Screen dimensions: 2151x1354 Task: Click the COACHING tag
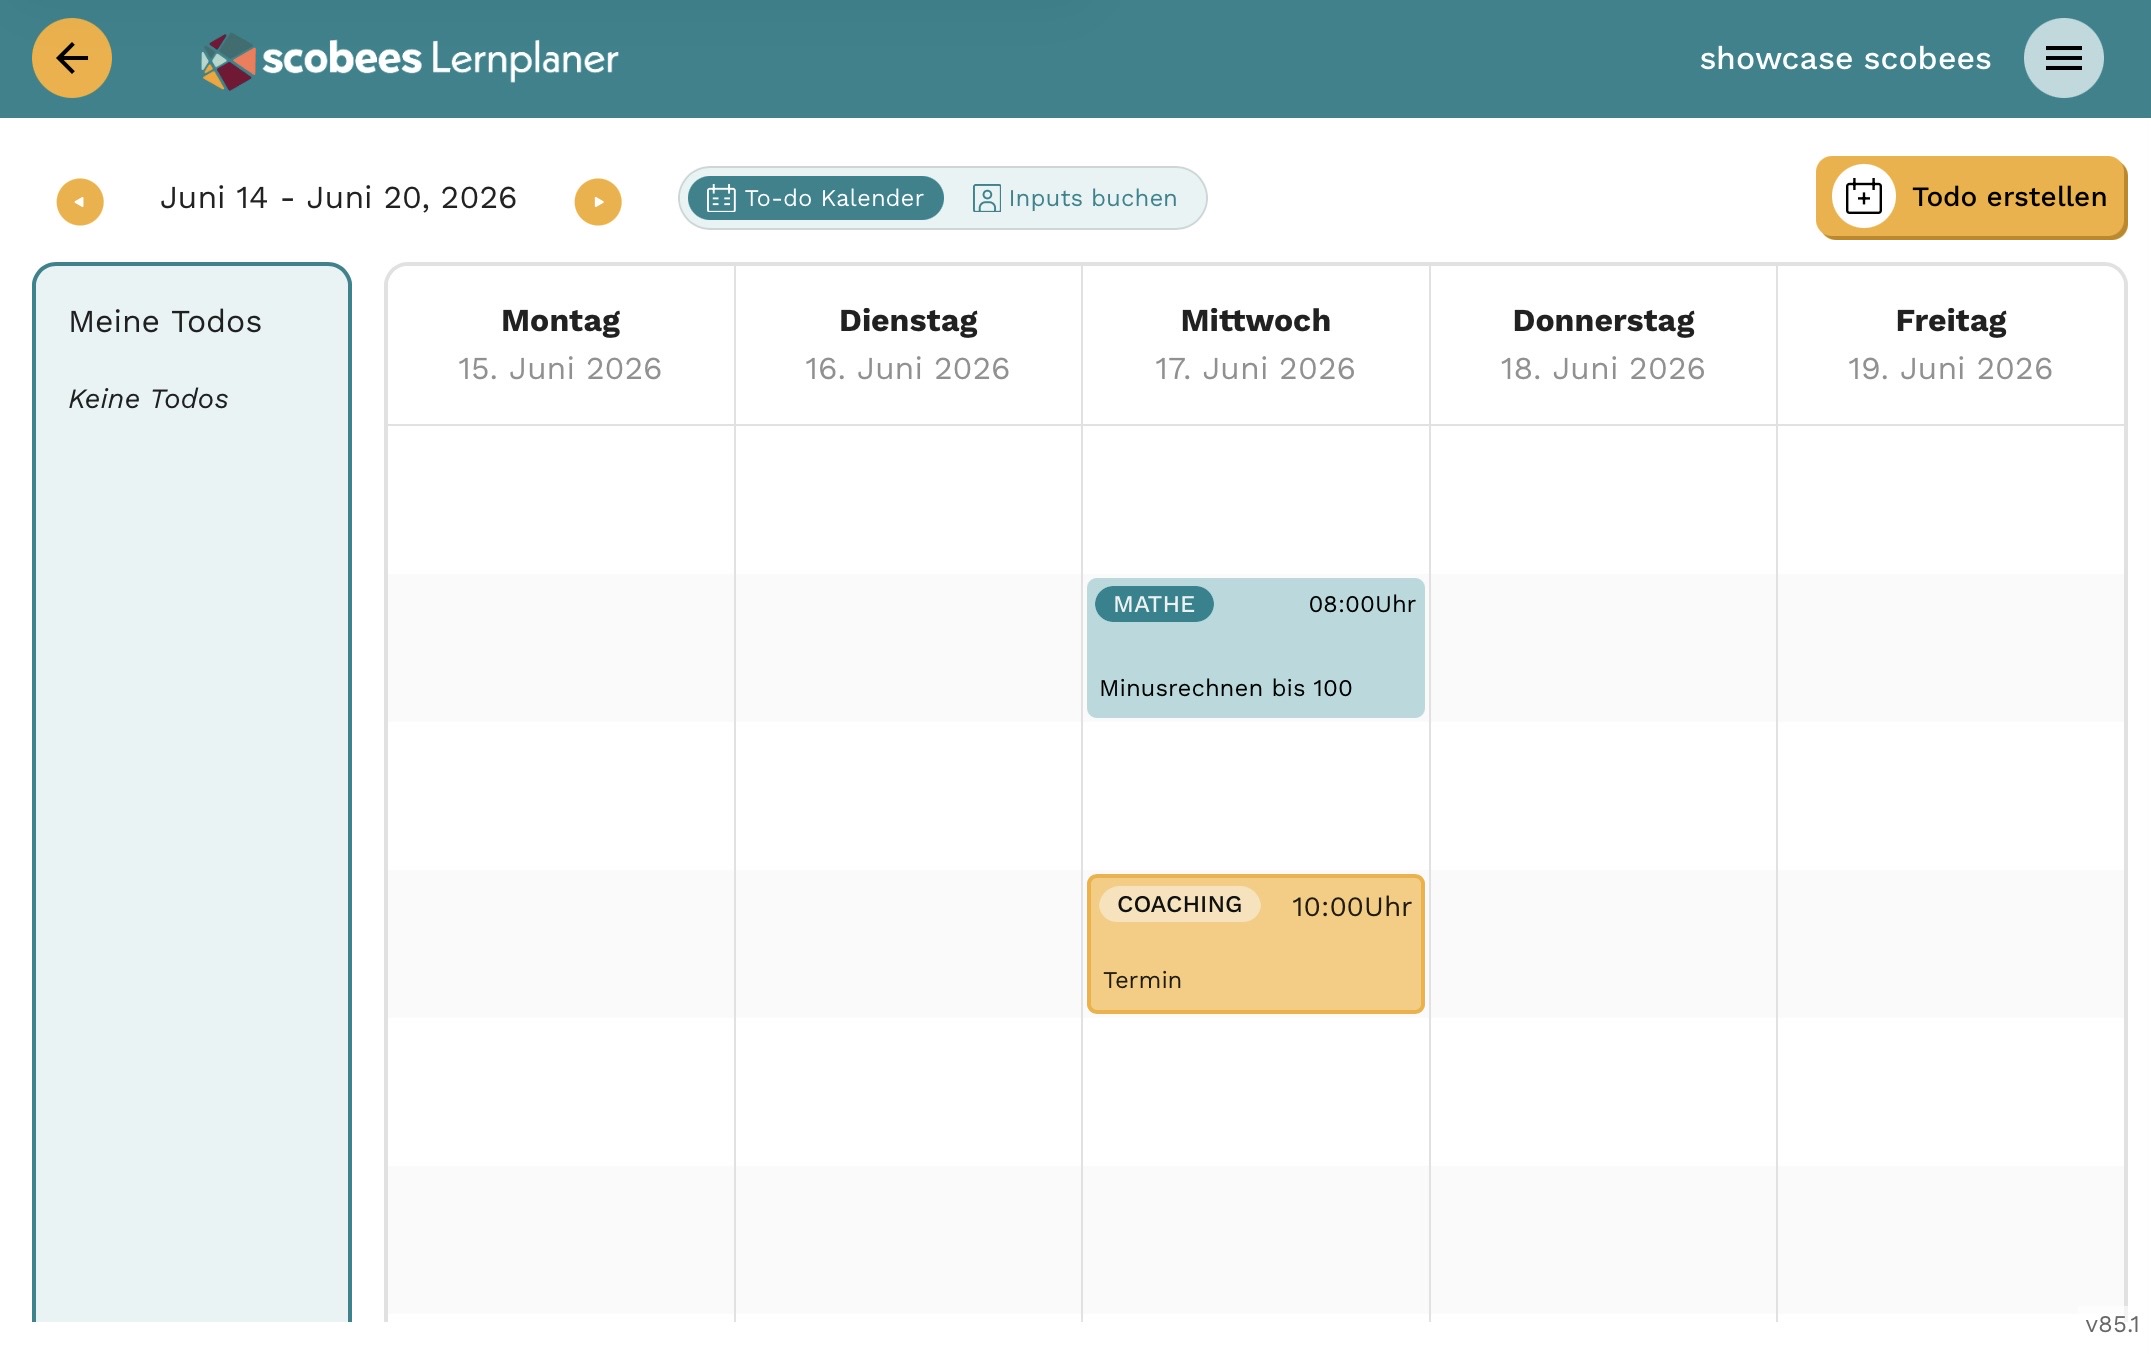coord(1179,904)
